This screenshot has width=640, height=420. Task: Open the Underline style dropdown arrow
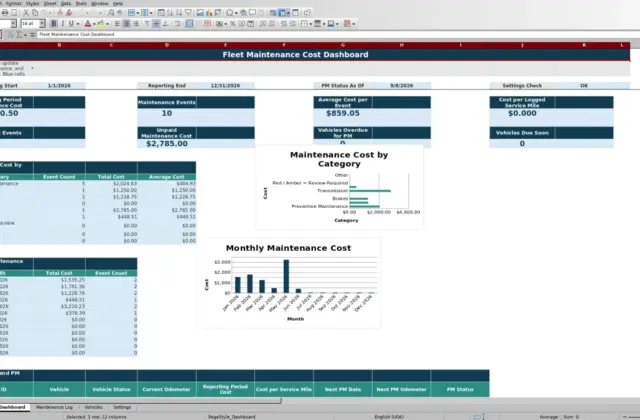pos(78,24)
